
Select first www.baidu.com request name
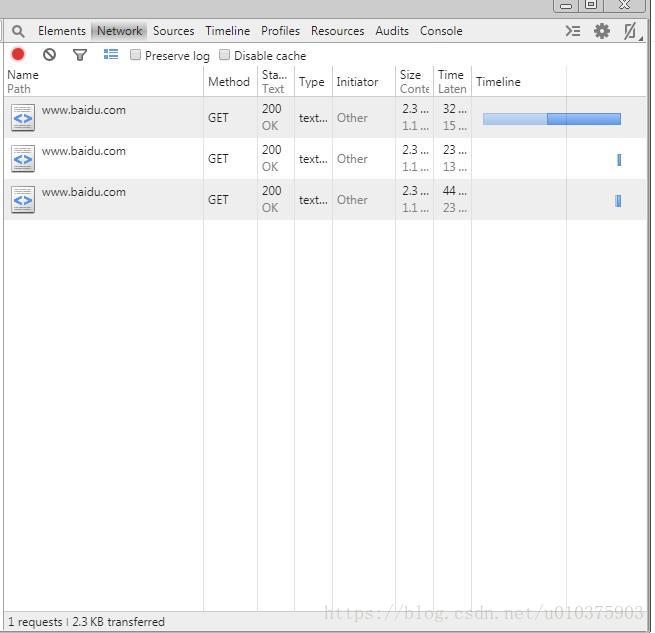(x=84, y=110)
